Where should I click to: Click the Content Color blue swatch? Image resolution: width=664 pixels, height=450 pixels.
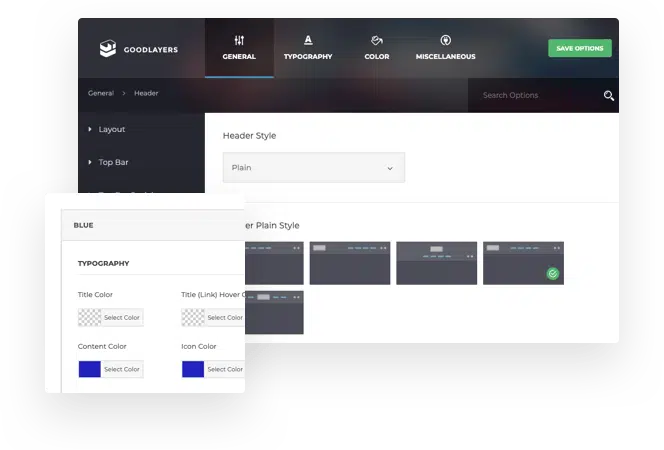click(x=90, y=369)
